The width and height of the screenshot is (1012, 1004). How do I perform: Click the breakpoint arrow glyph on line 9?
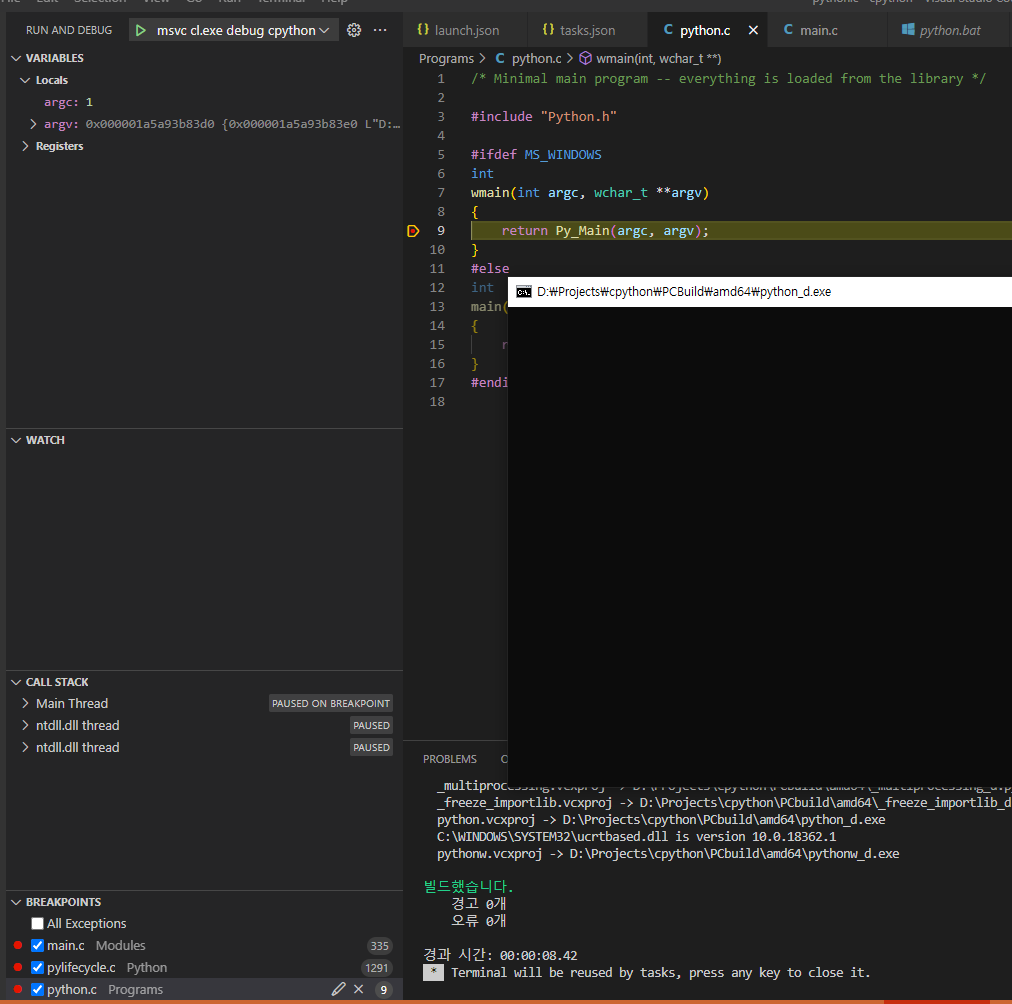tap(413, 231)
